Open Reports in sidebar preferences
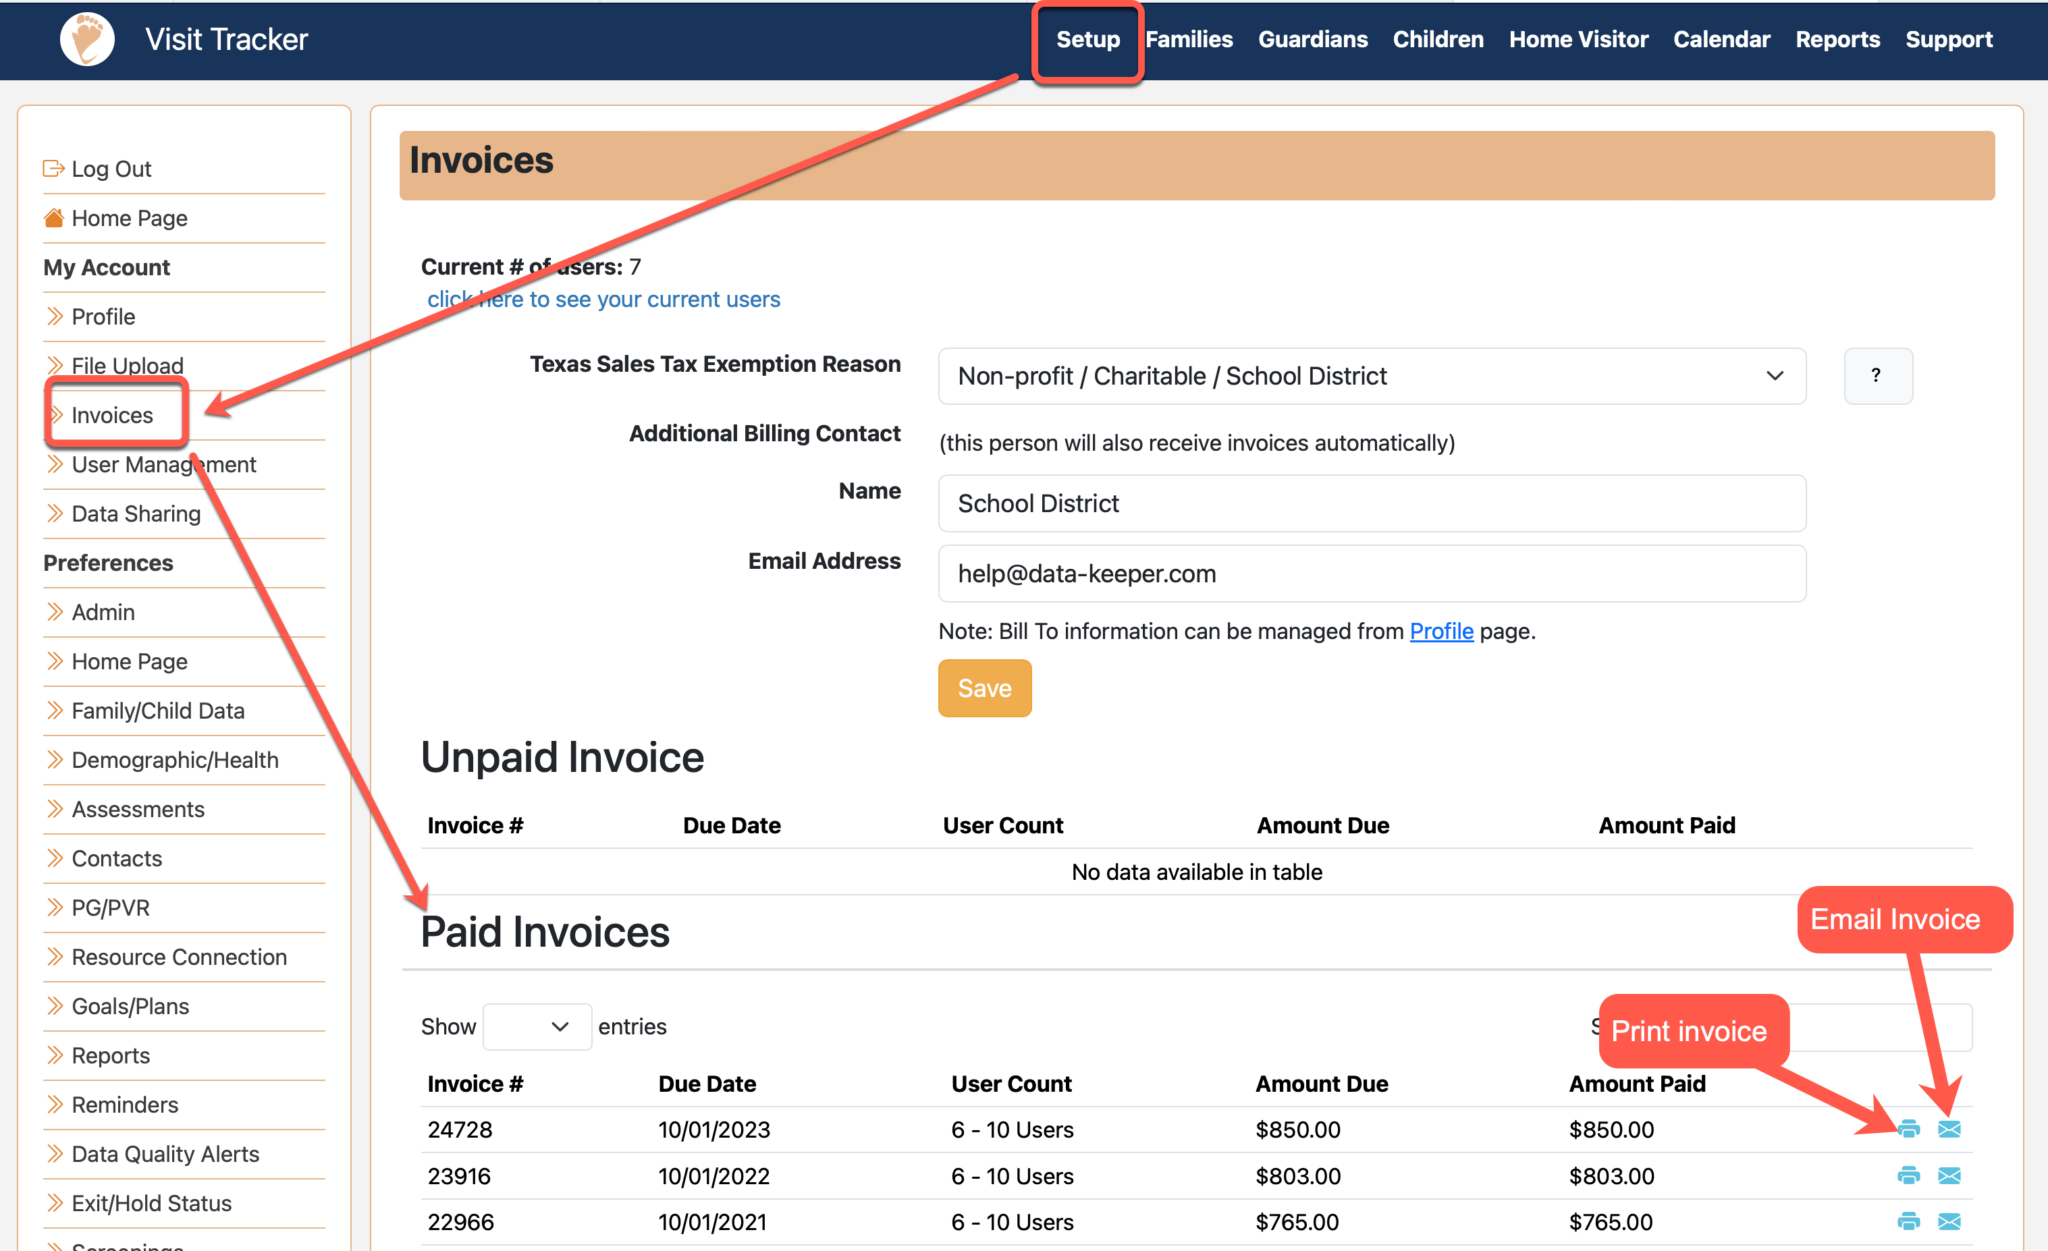 [x=110, y=1055]
